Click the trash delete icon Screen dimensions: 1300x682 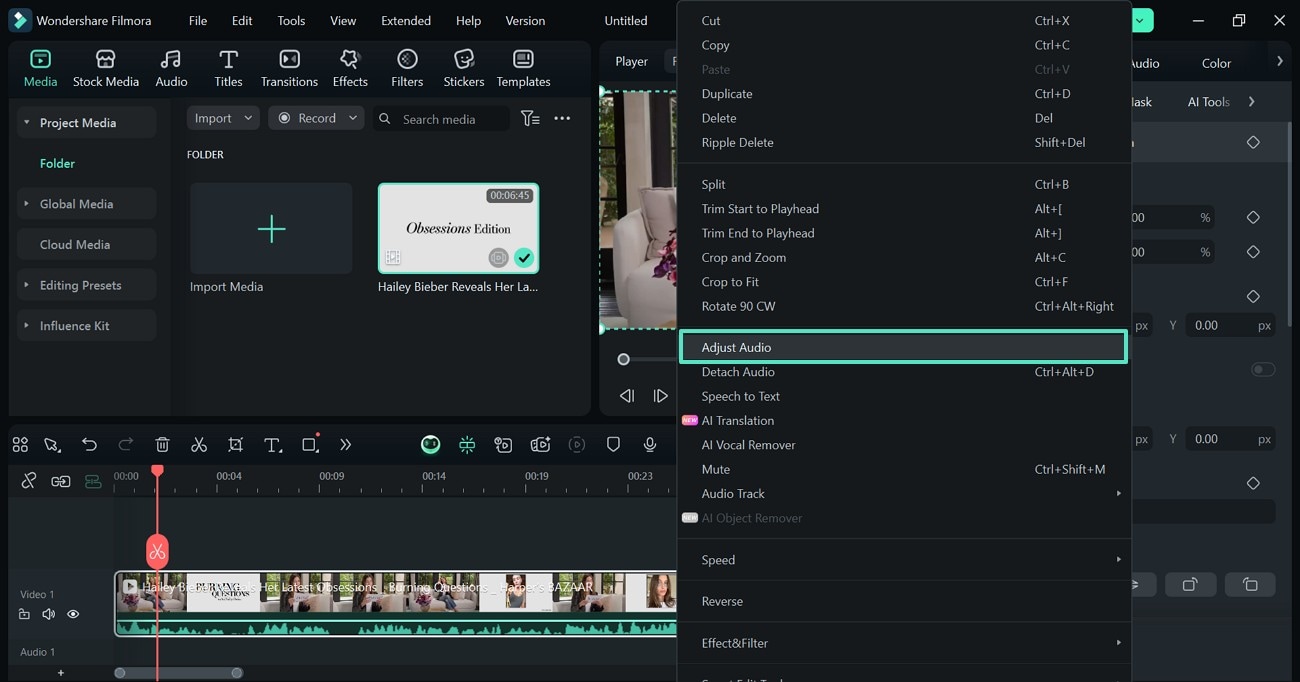[x=162, y=444]
